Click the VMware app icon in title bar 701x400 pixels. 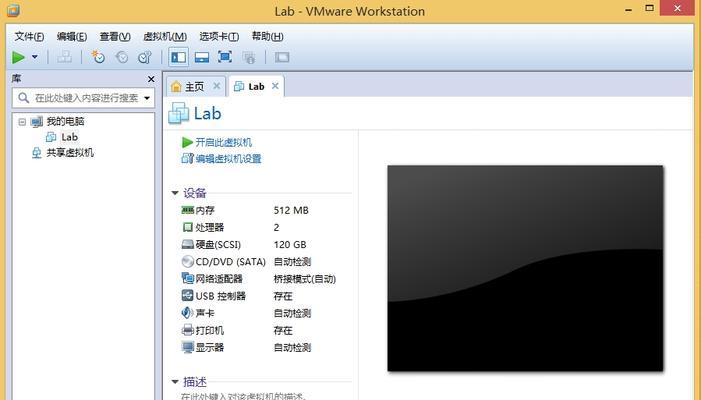[13, 9]
